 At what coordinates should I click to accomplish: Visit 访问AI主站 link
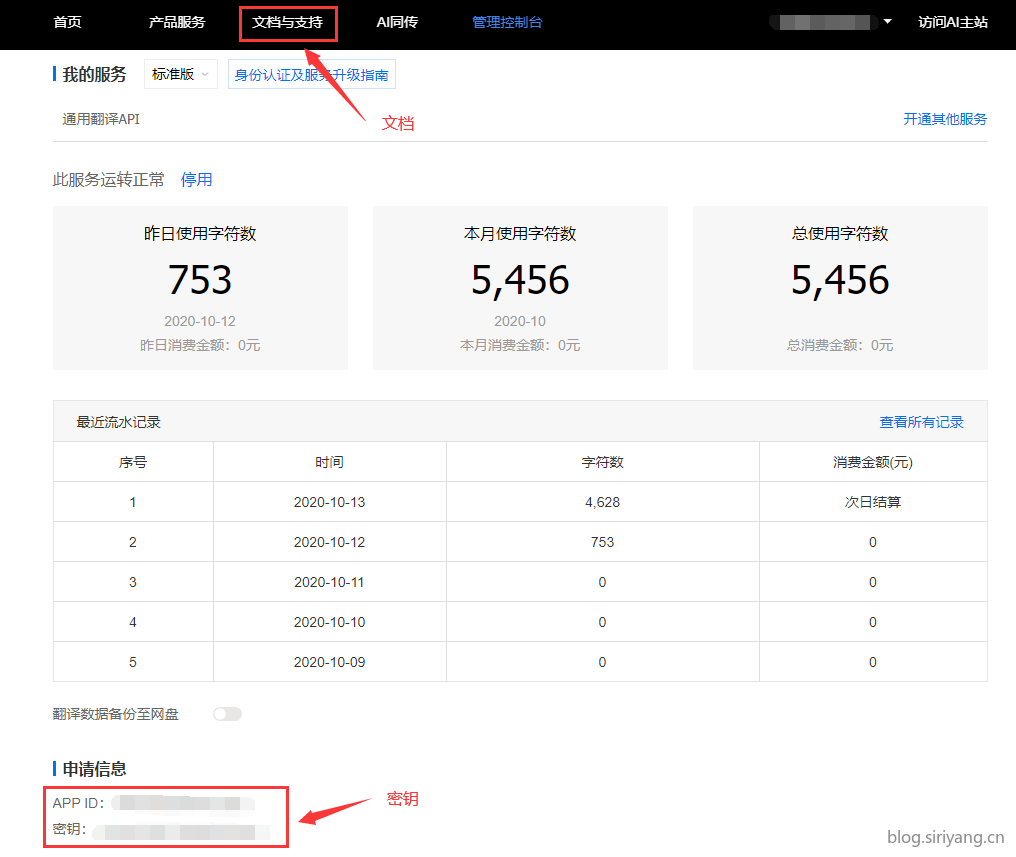pyautogui.click(x=952, y=22)
